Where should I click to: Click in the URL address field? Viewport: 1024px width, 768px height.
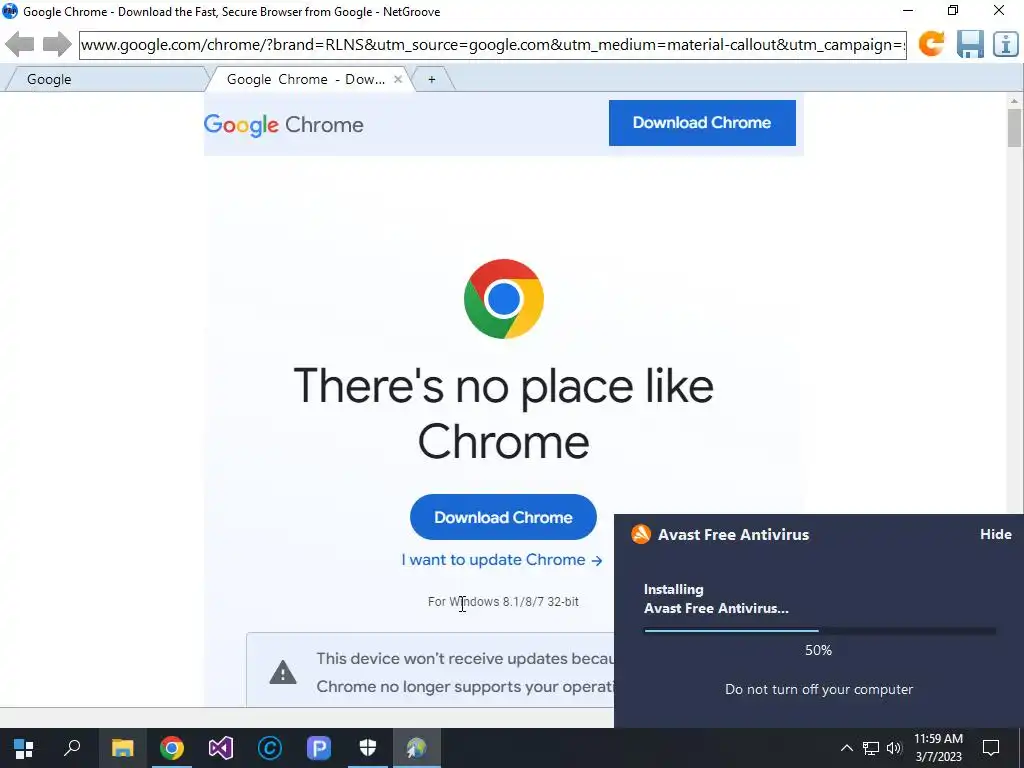492,45
